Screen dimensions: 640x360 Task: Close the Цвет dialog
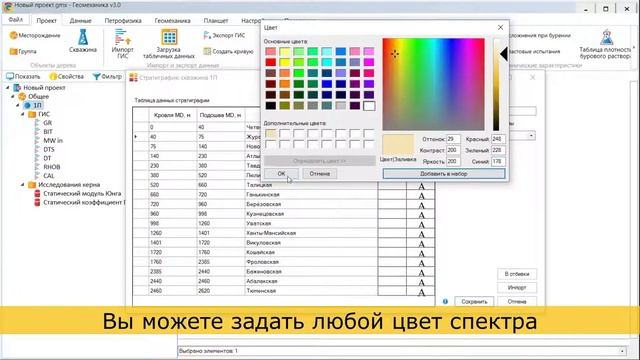tap(500, 27)
